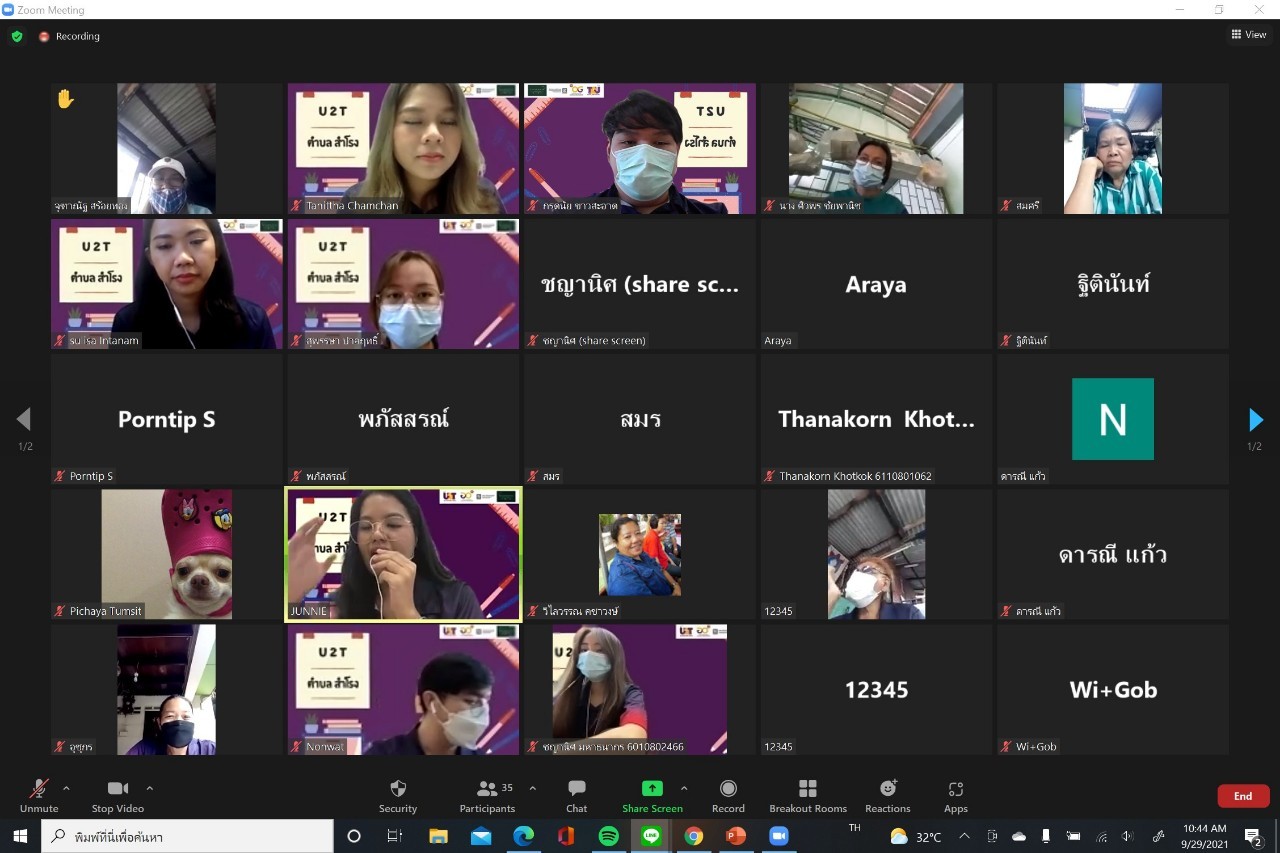Expand share options arrow beside Share Screen
Viewport: 1280px width, 853px height.
point(684,788)
